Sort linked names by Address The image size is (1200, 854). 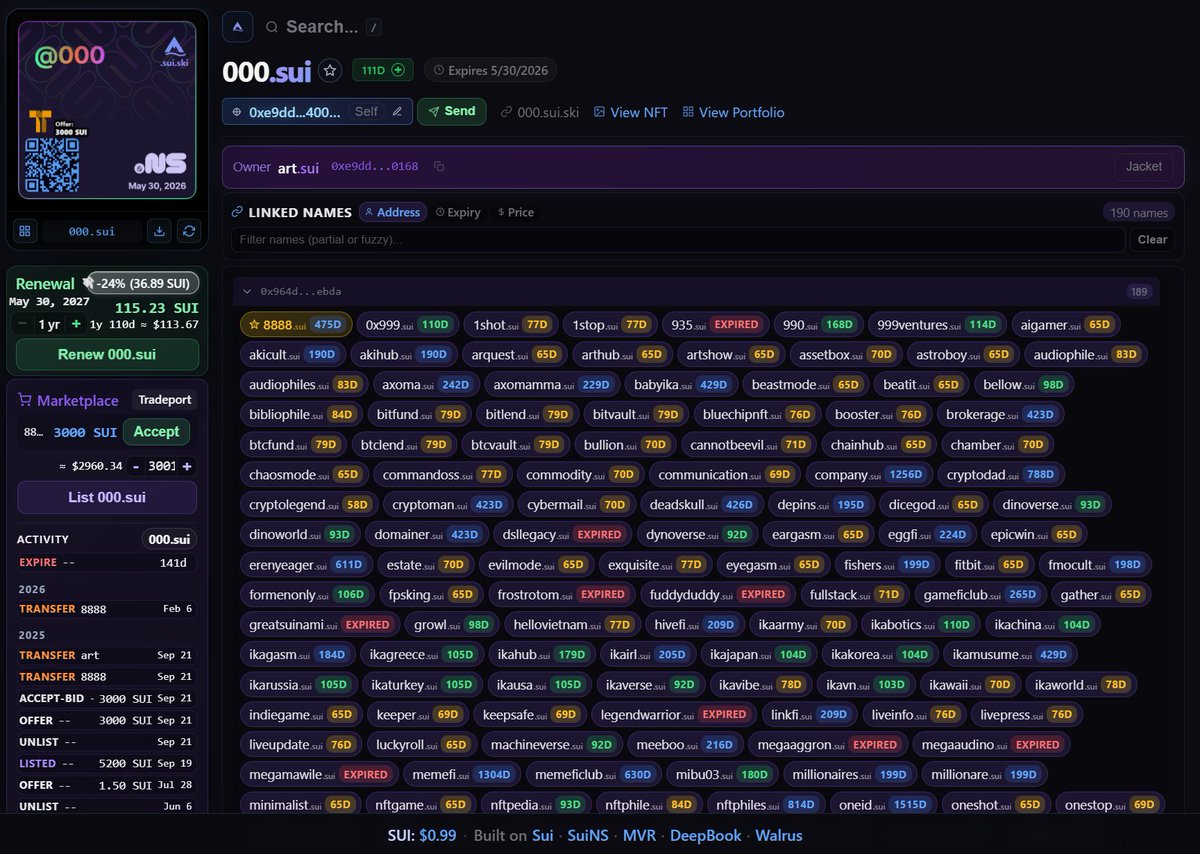coord(393,212)
